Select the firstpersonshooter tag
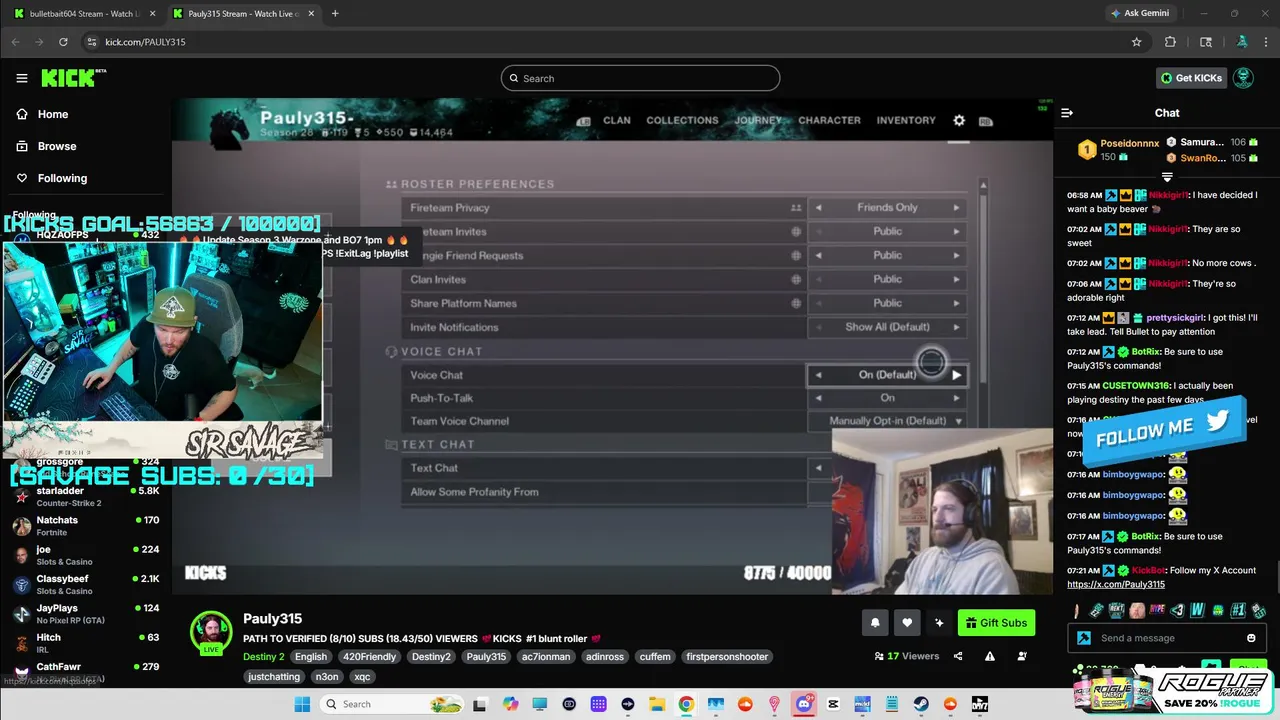This screenshot has height=720, width=1280. [727, 657]
